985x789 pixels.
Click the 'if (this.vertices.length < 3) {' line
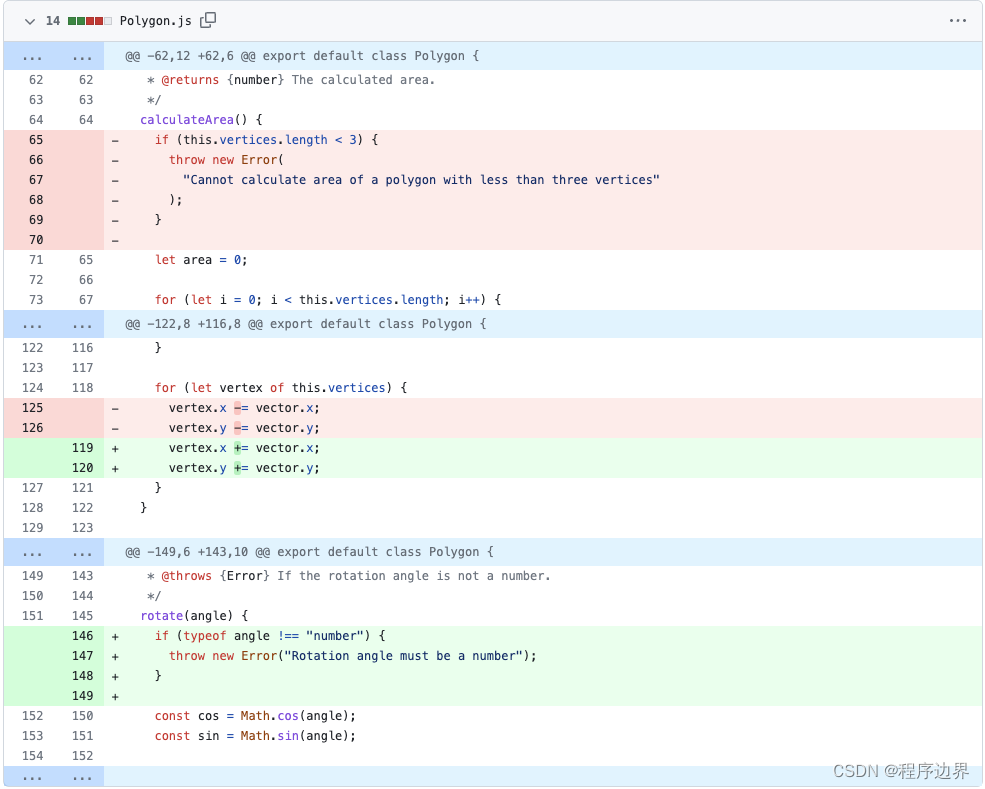(x=266, y=140)
